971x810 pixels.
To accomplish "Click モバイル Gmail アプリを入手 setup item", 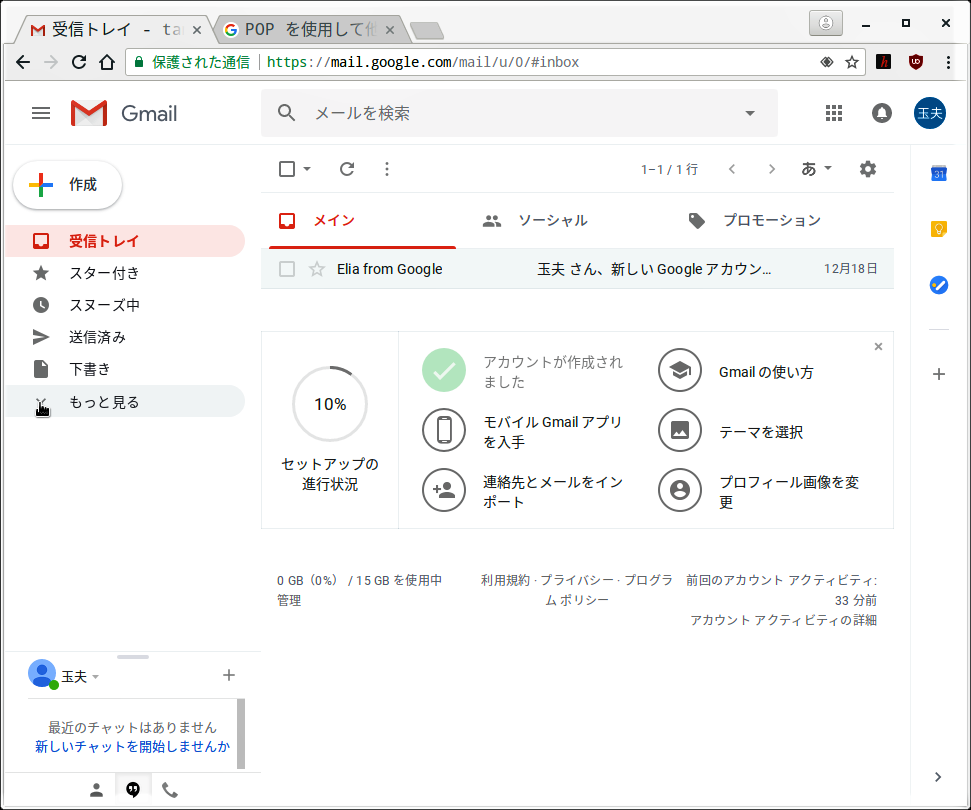I will (523, 432).
